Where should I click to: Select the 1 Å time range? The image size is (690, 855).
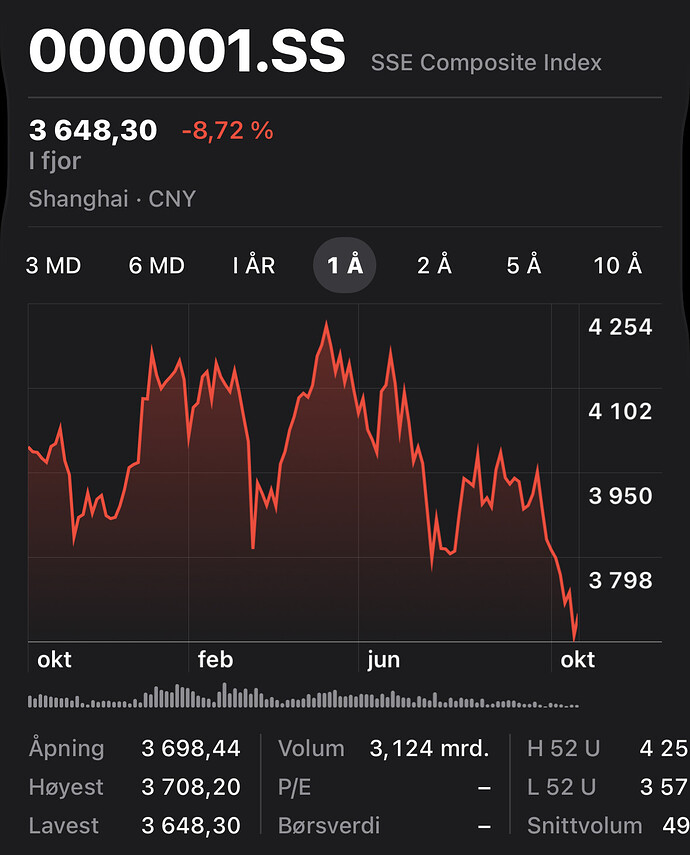tap(344, 265)
